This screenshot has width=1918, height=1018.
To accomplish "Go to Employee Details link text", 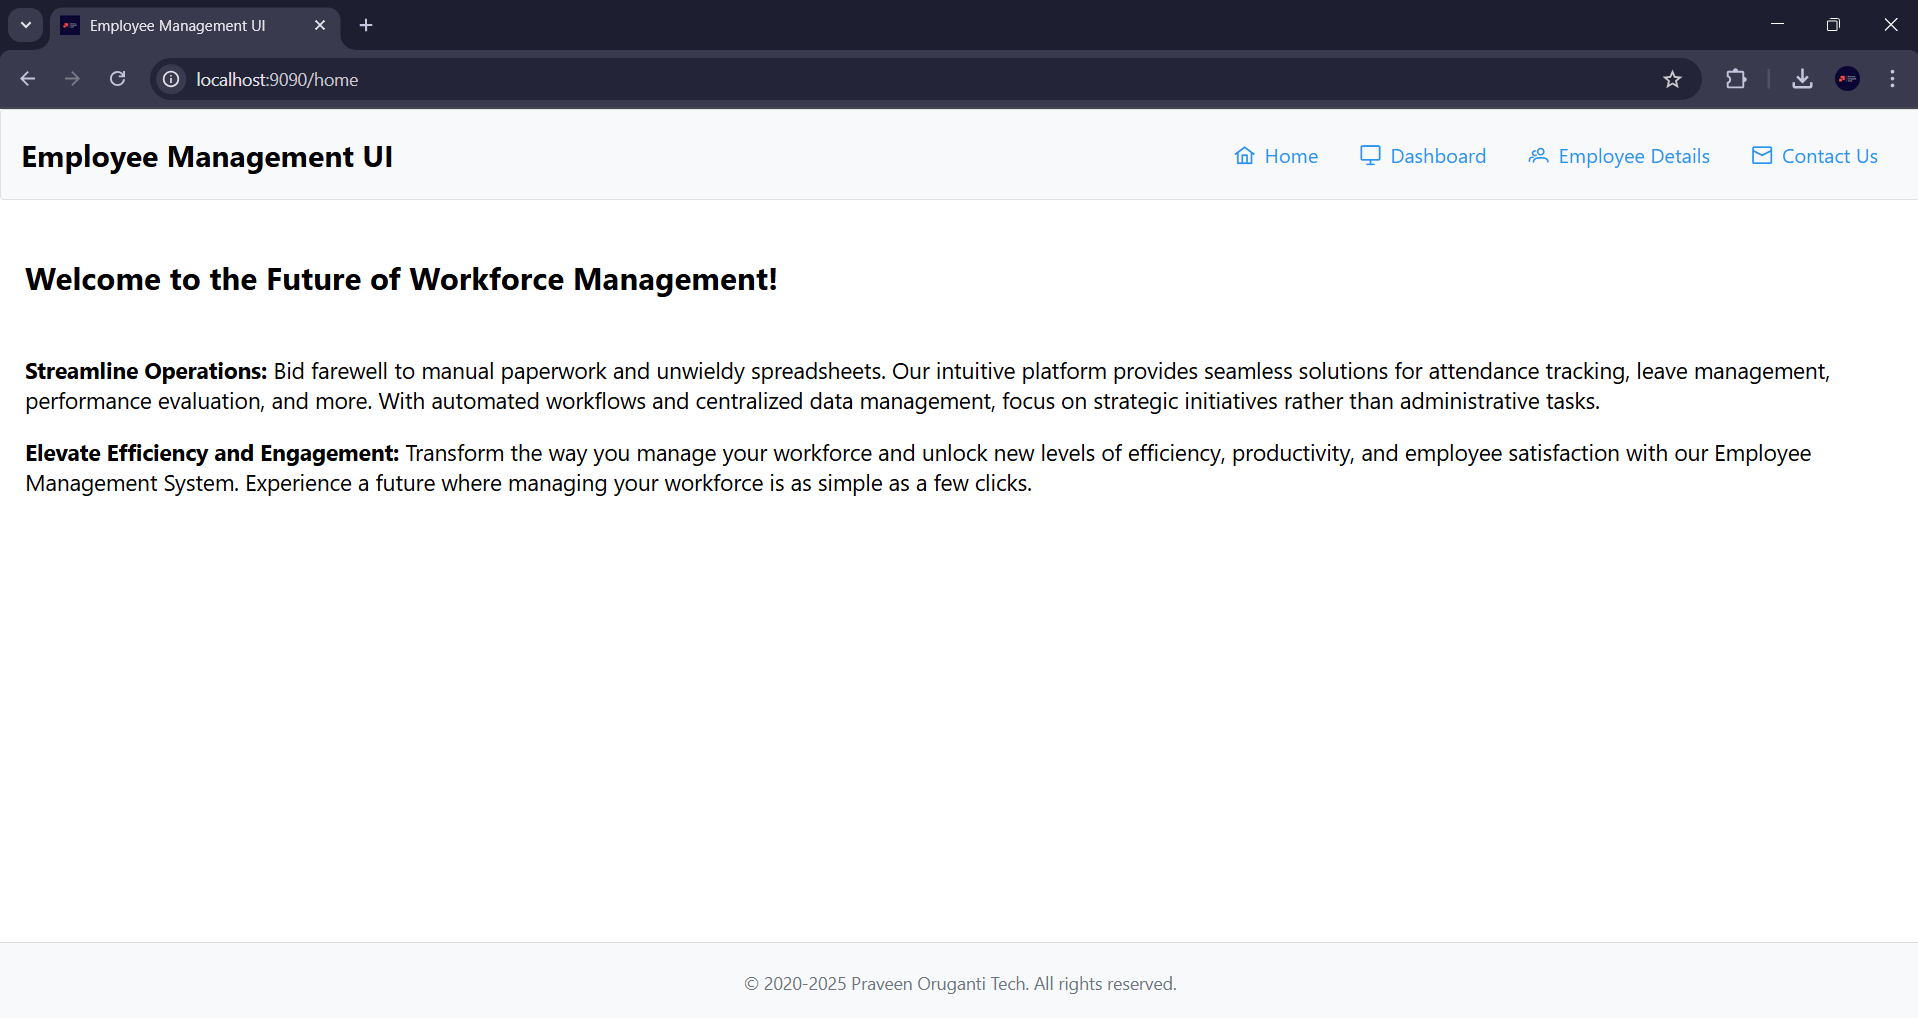I will (x=1634, y=156).
